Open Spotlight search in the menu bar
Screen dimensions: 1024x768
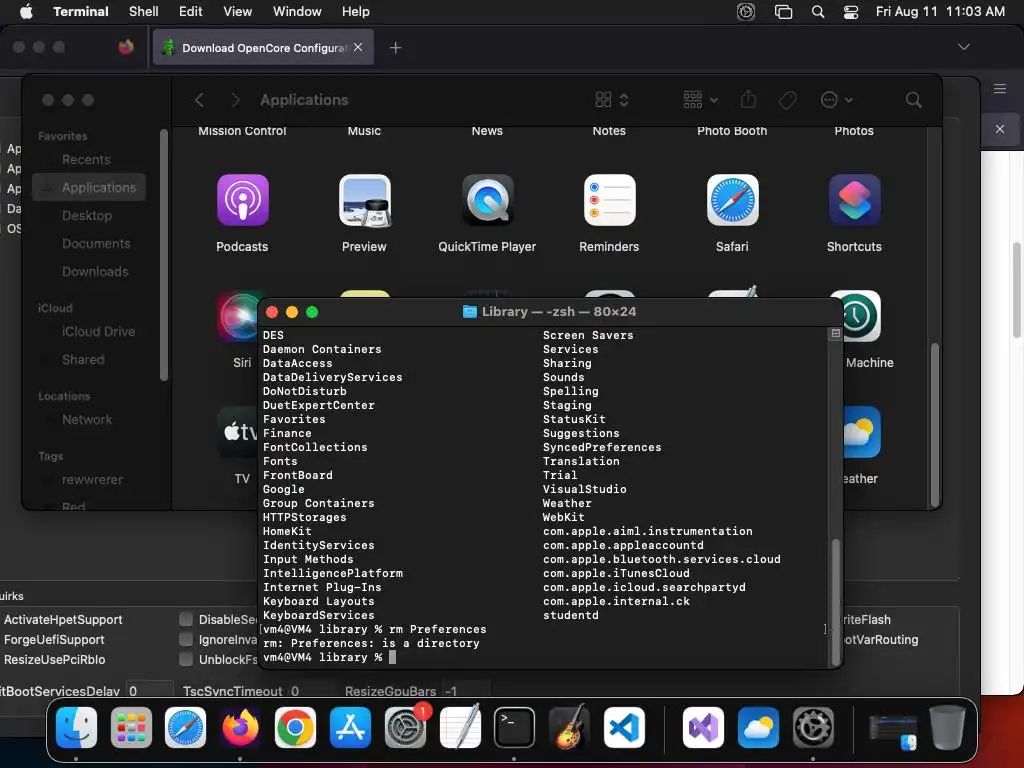point(818,12)
